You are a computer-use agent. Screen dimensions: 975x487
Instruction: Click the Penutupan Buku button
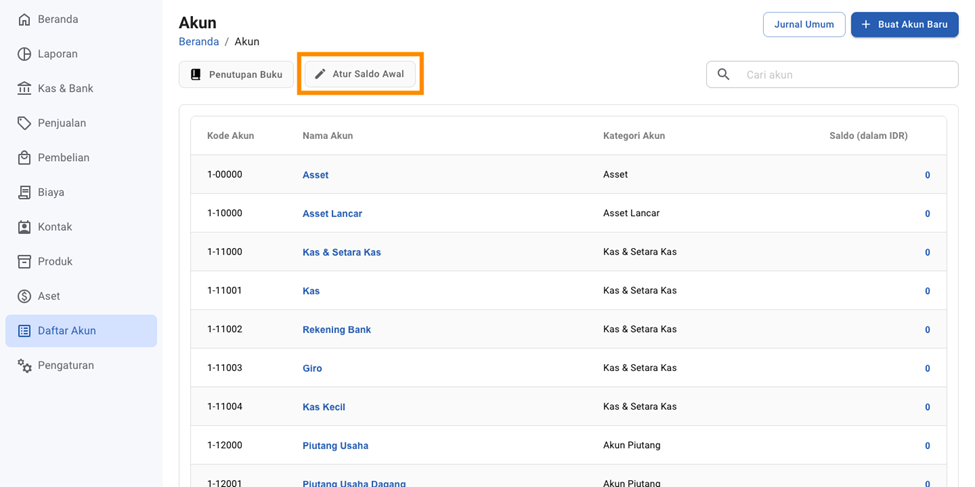coord(236,74)
